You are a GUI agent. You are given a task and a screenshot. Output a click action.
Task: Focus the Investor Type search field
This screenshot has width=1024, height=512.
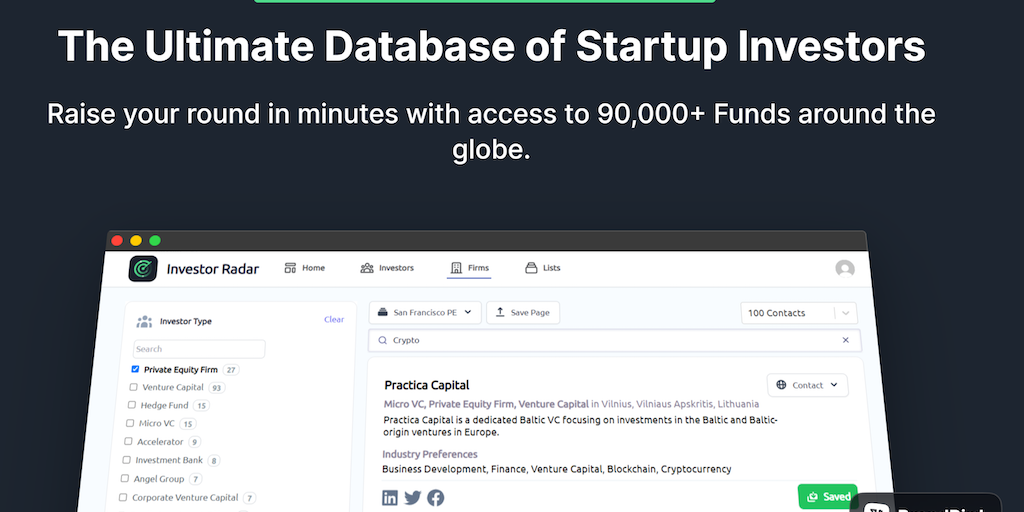click(x=200, y=349)
